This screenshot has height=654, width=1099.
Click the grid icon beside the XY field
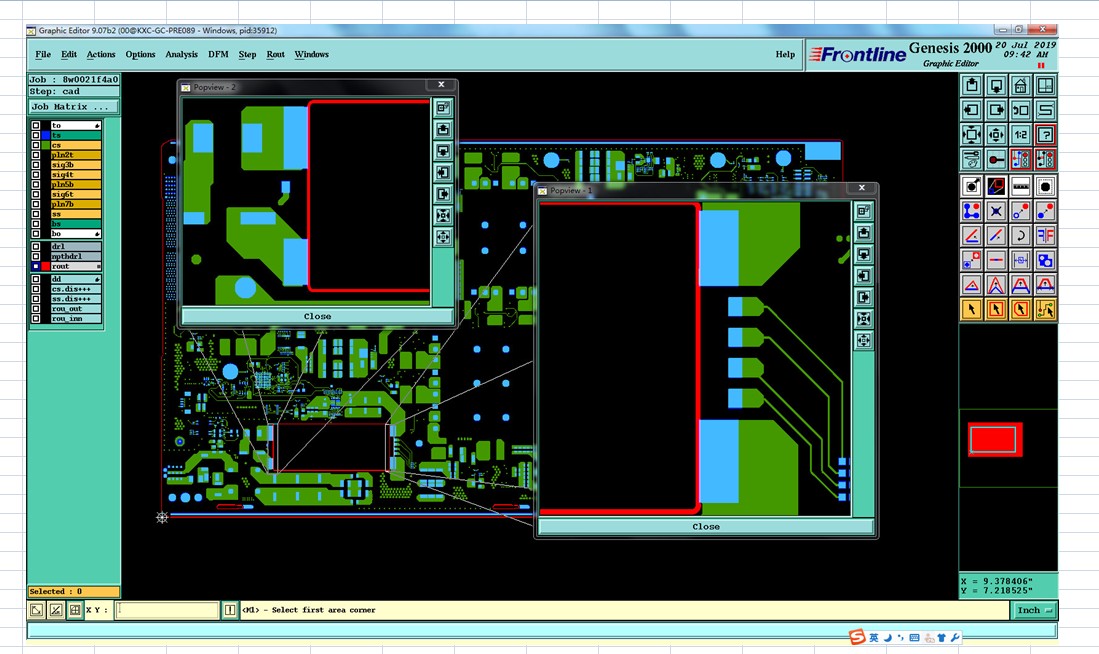pyautogui.click(x=75, y=610)
